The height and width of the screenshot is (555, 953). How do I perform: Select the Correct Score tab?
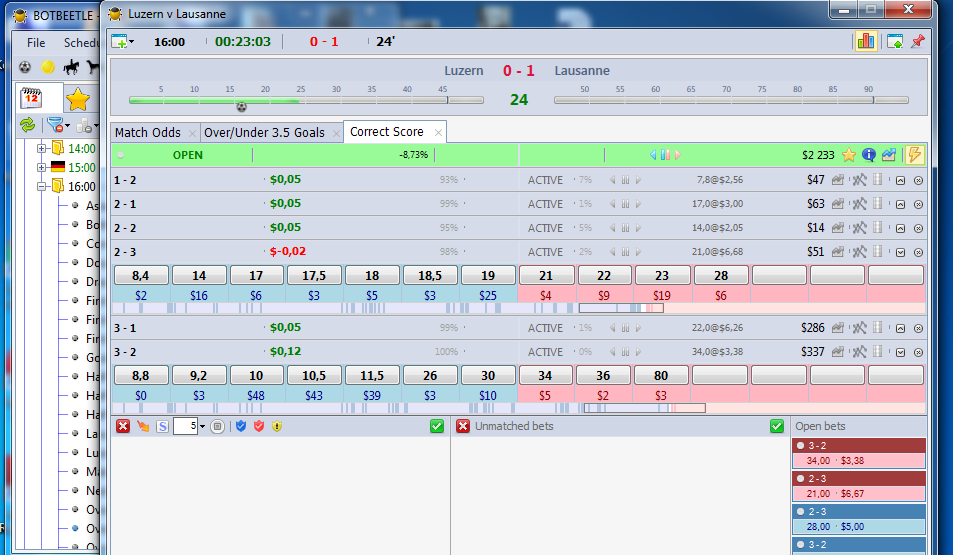click(387, 131)
